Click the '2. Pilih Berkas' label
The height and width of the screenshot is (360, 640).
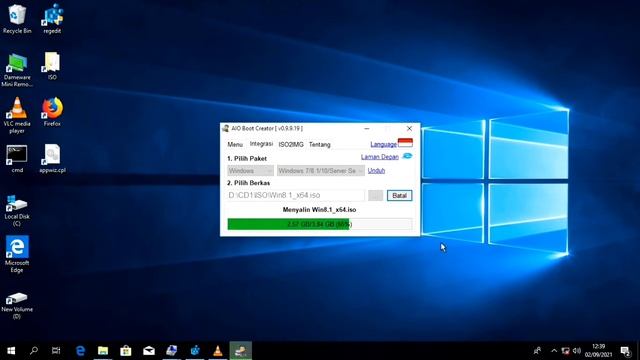point(249,183)
